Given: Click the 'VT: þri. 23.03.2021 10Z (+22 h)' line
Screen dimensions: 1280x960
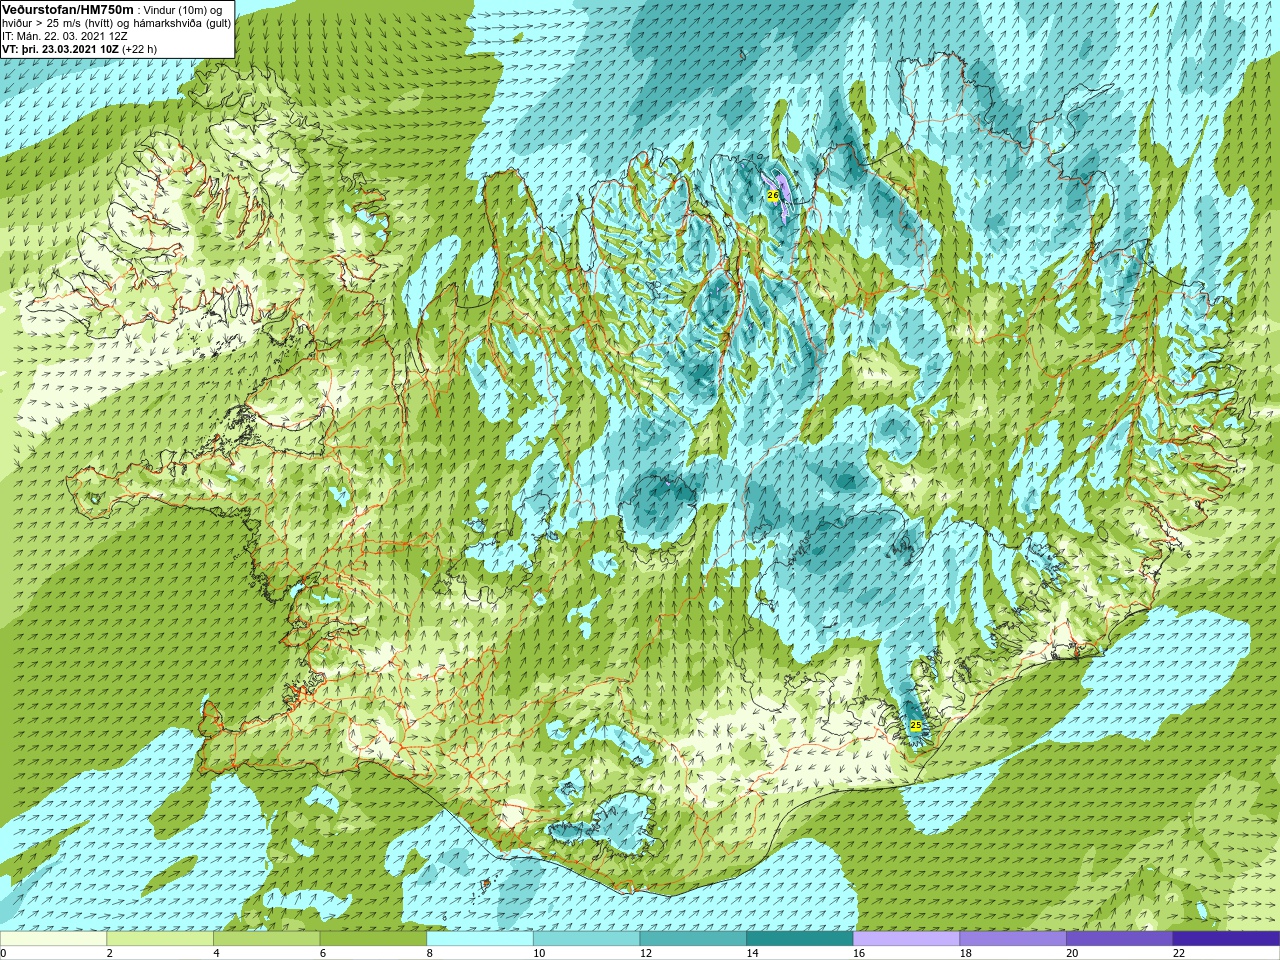Looking at the screenshot, I should point(79,49).
